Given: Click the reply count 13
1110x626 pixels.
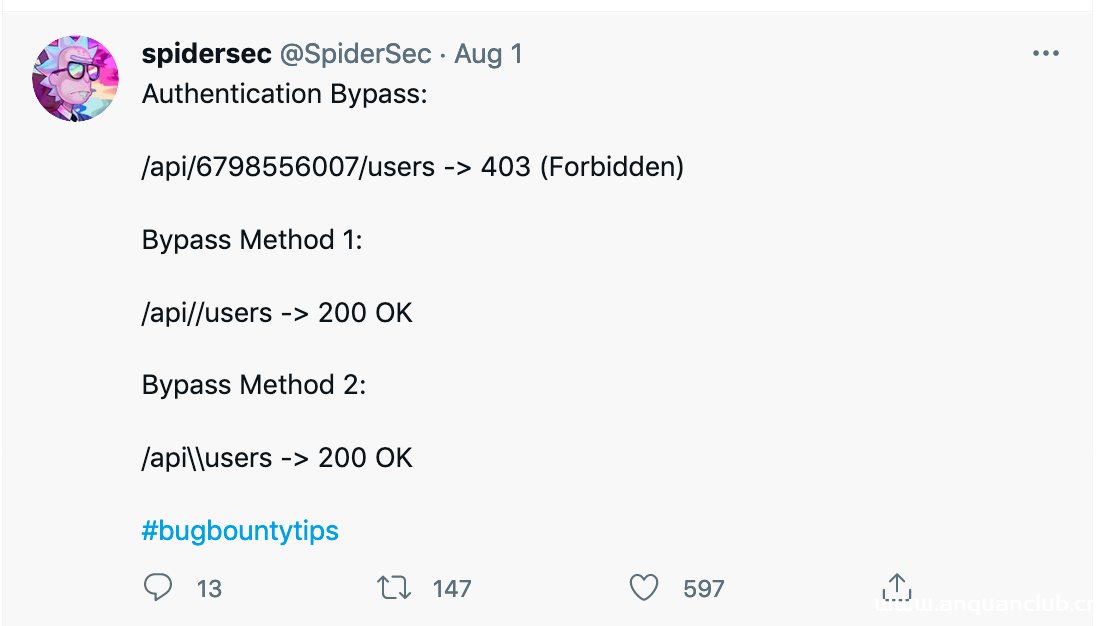Looking at the screenshot, I should (x=209, y=589).
